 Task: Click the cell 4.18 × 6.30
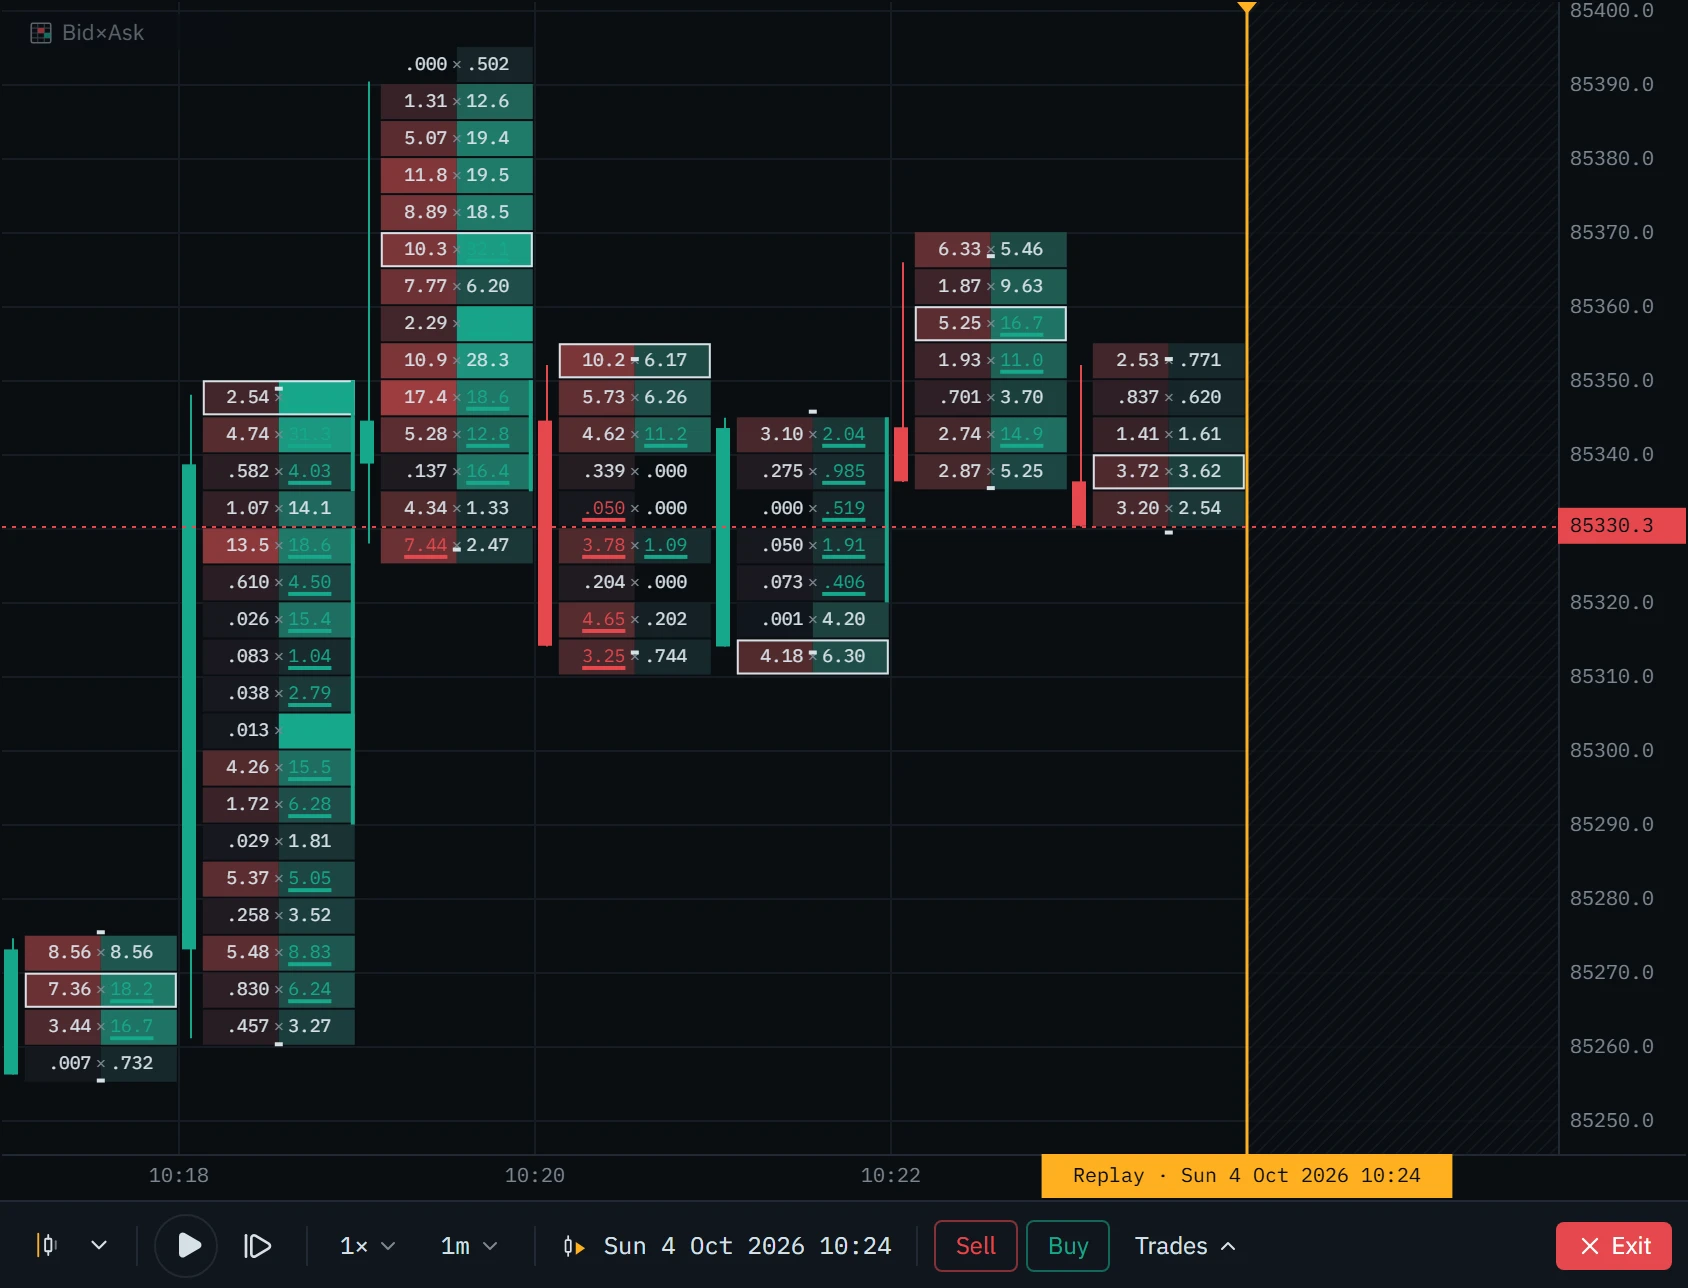[x=812, y=656]
